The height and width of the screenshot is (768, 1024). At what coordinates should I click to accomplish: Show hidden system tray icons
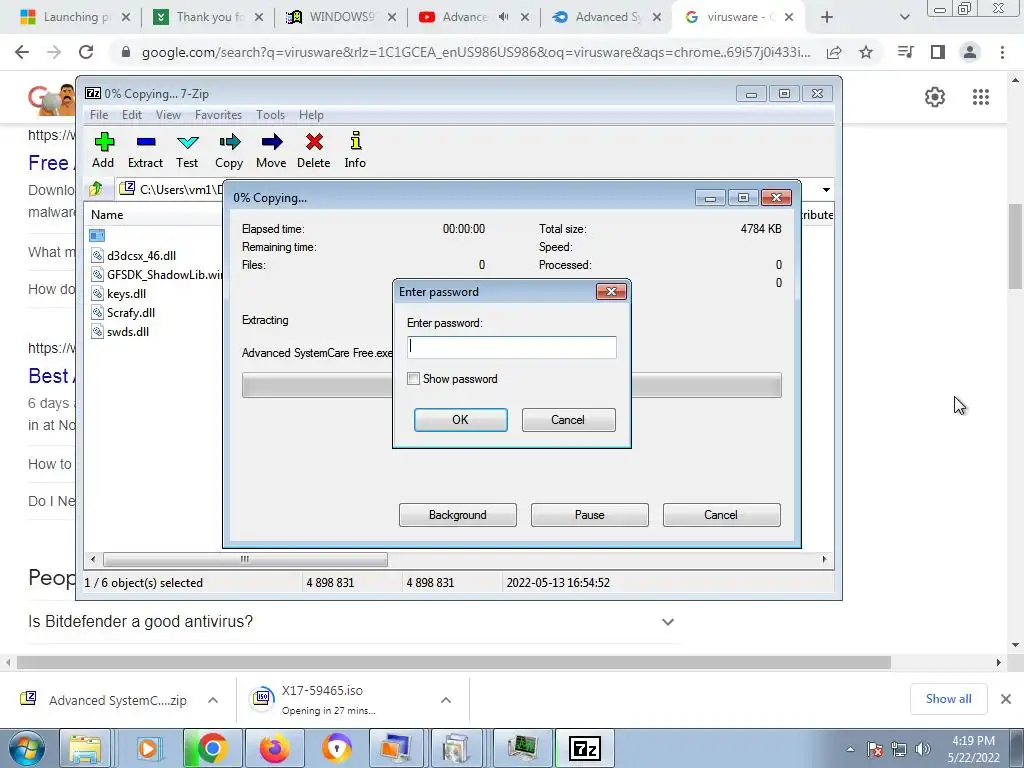(x=850, y=750)
